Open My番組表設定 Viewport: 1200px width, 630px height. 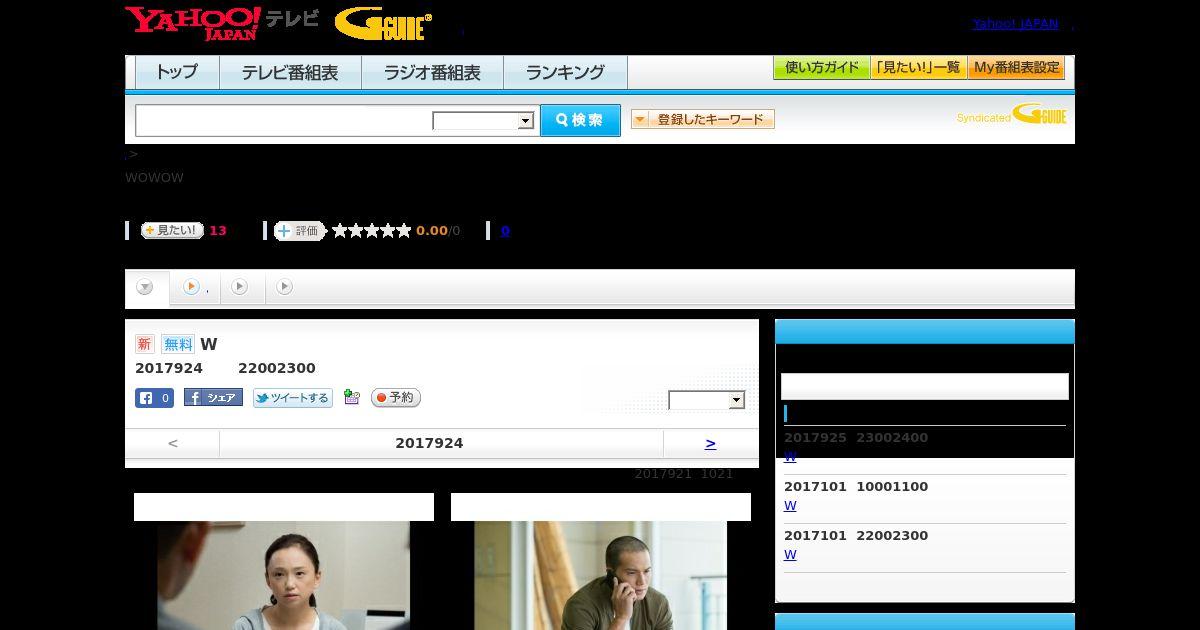(x=1016, y=68)
